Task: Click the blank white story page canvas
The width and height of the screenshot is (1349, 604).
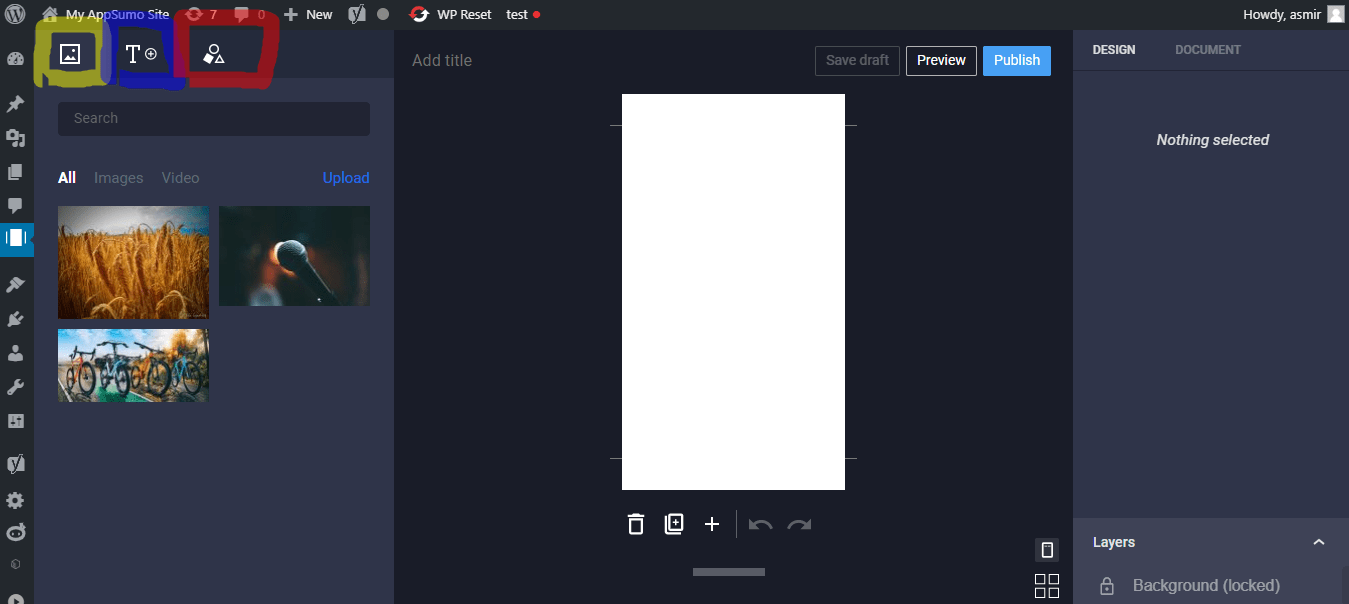Action: pyautogui.click(x=733, y=292)
